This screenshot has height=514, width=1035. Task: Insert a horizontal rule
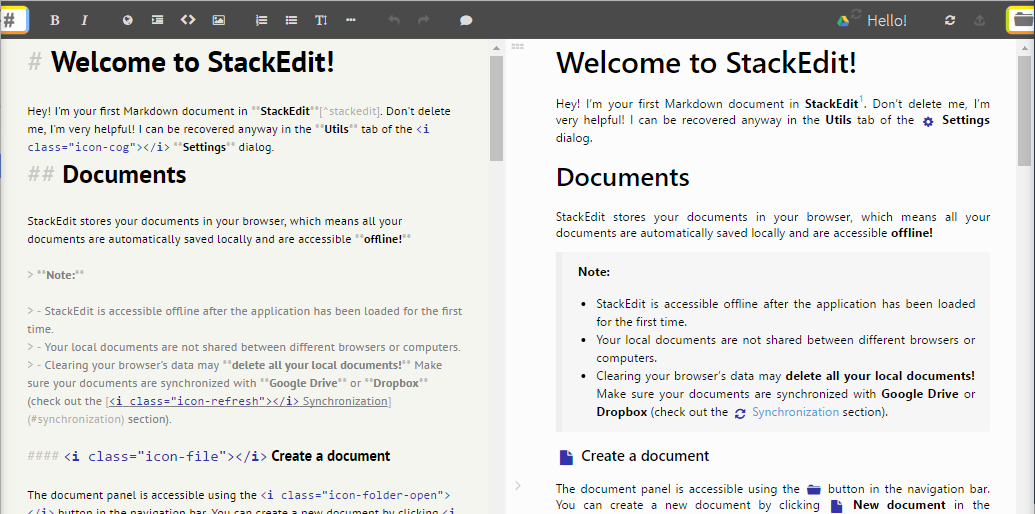coord(351,20)
